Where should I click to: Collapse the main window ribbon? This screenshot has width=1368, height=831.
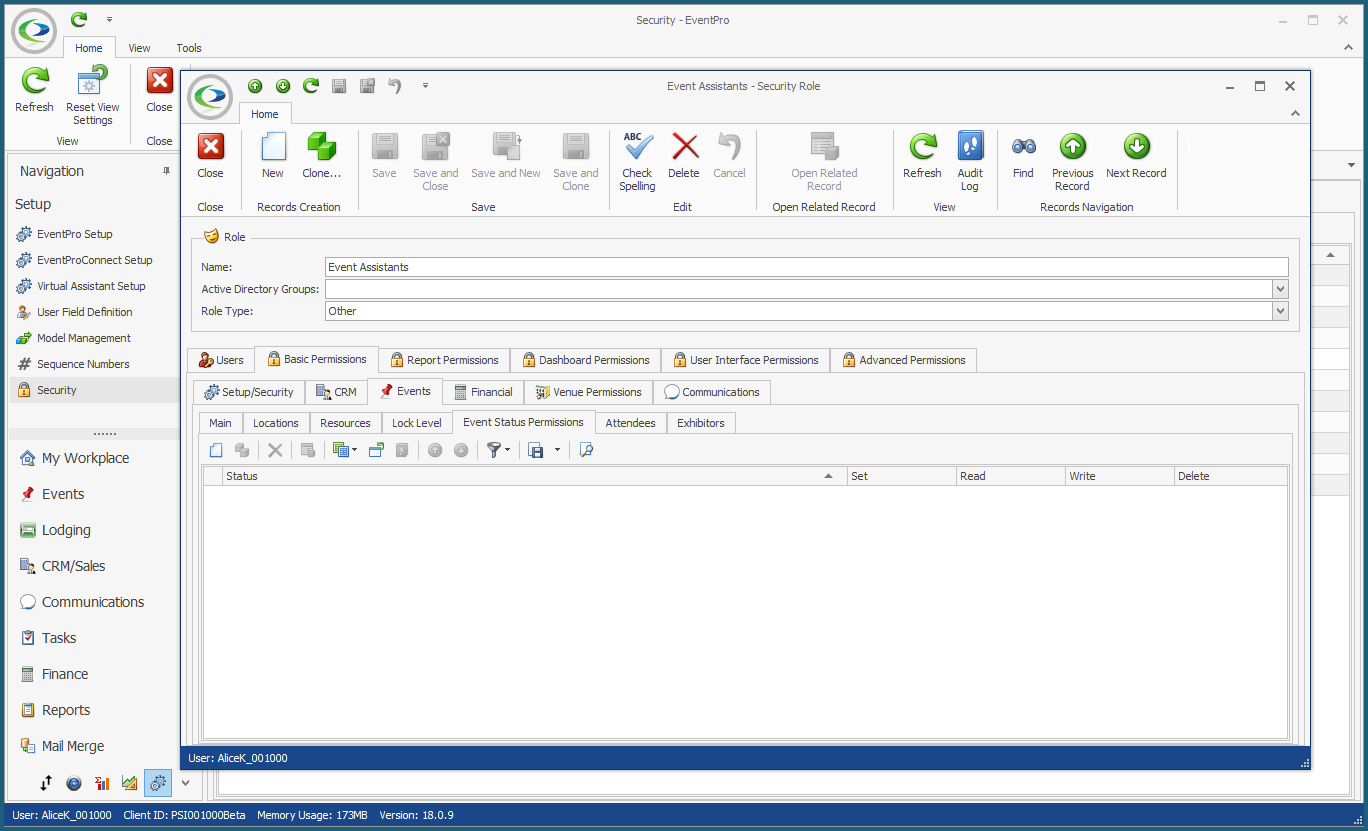tap(1347, 47)
